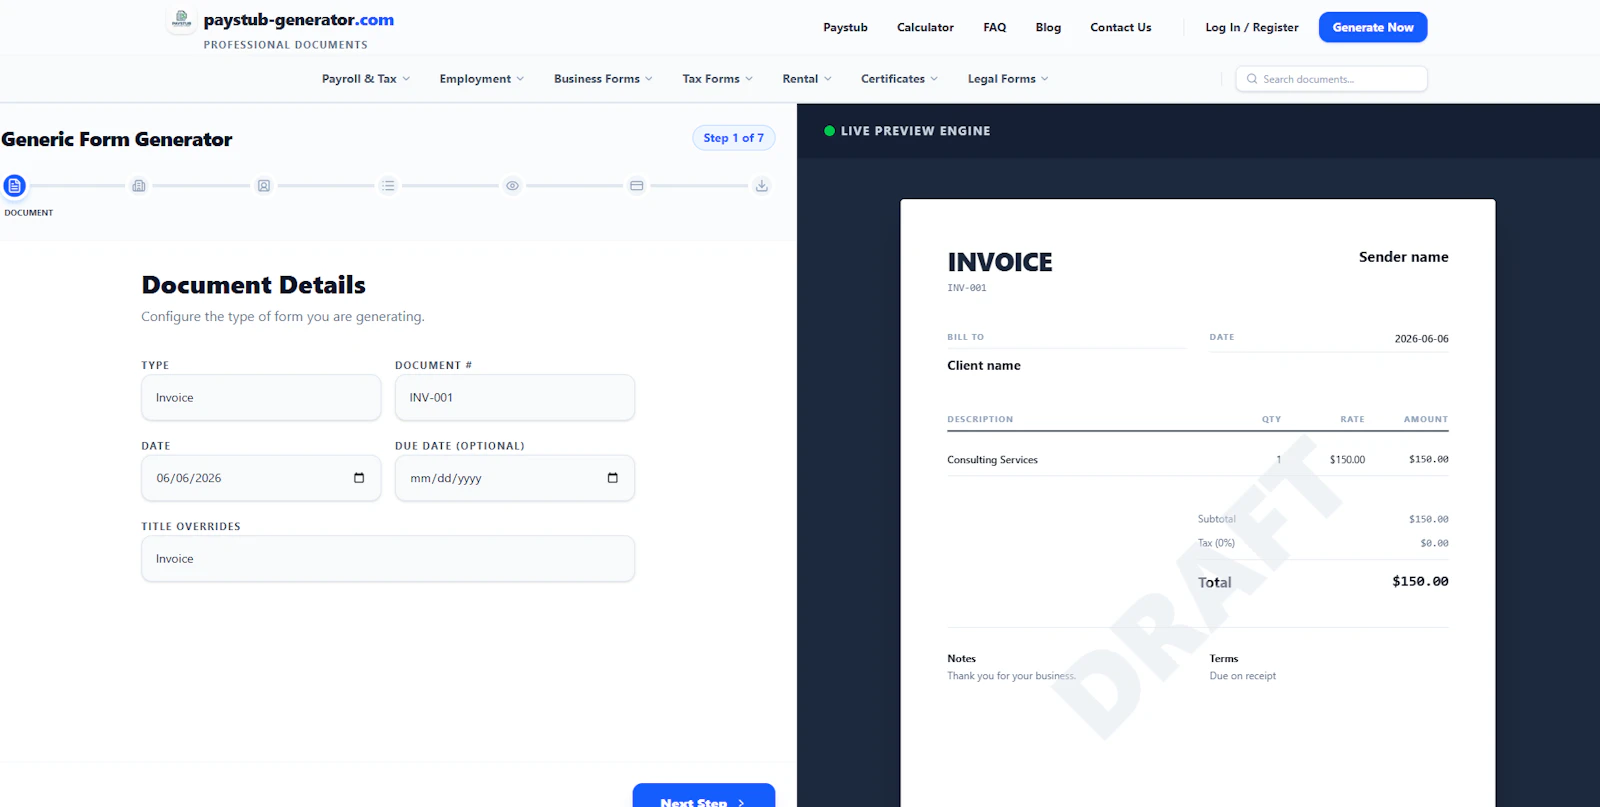The width and height of the screenshot is (1600, 807).
Task: Go to the FAQ page
Action: (x=995, y=28)
